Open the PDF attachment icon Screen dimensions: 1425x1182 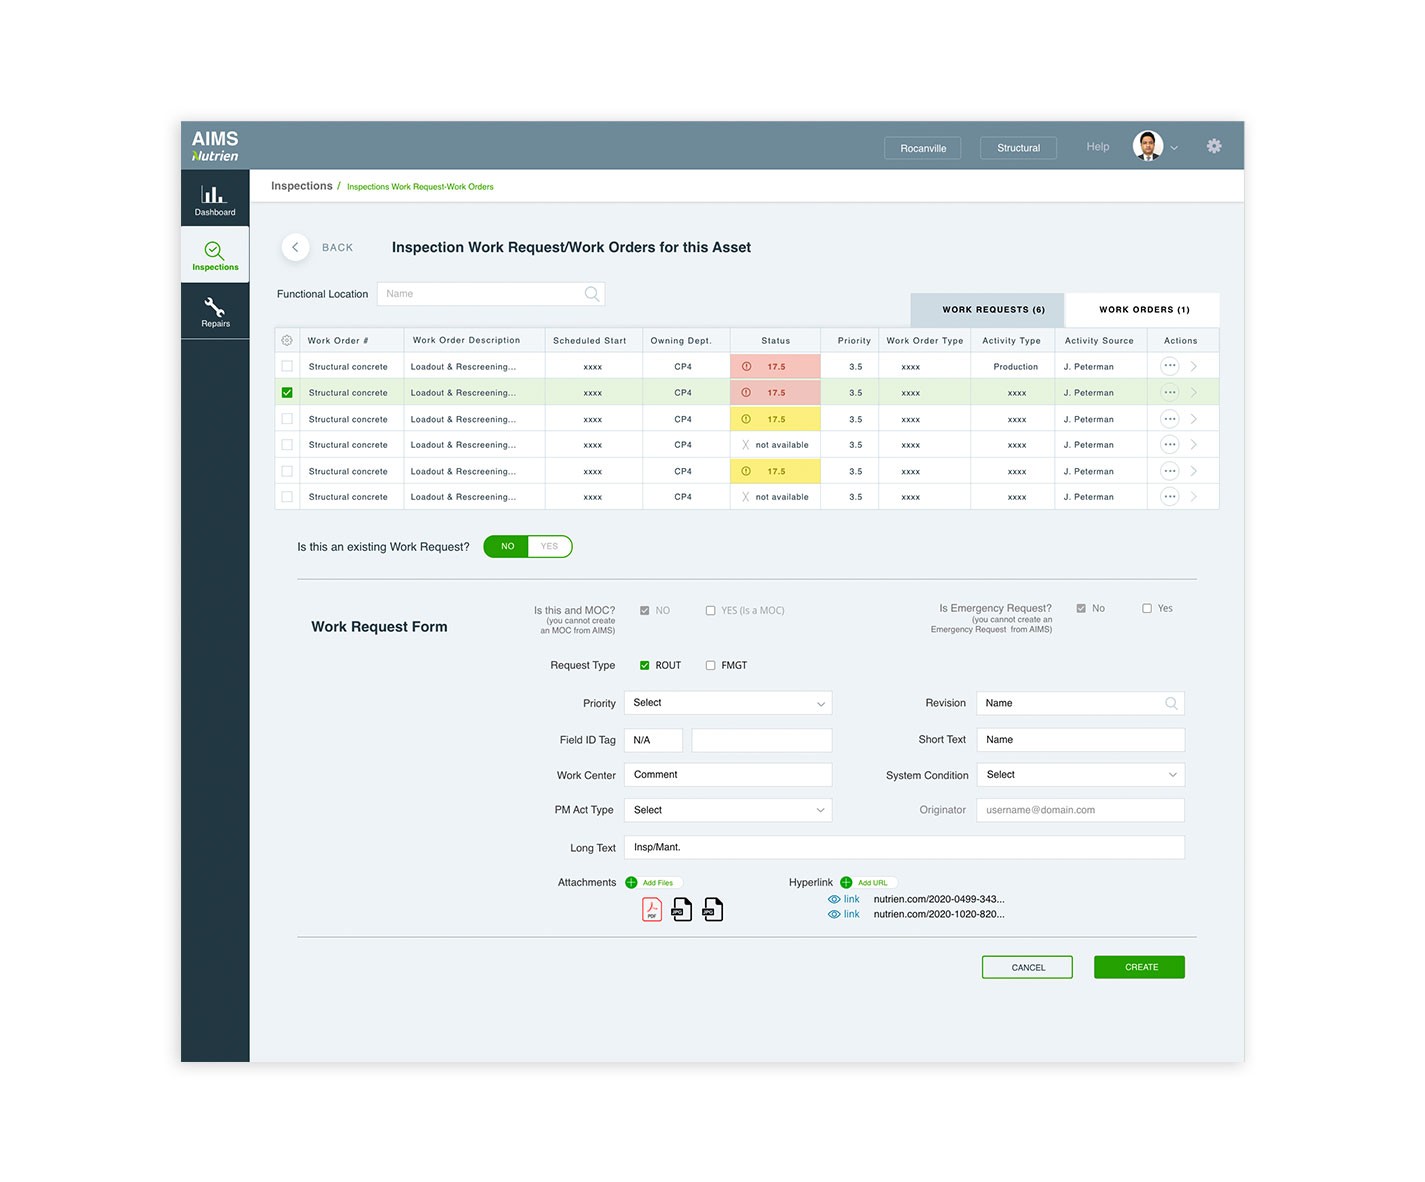click(652, 909)
